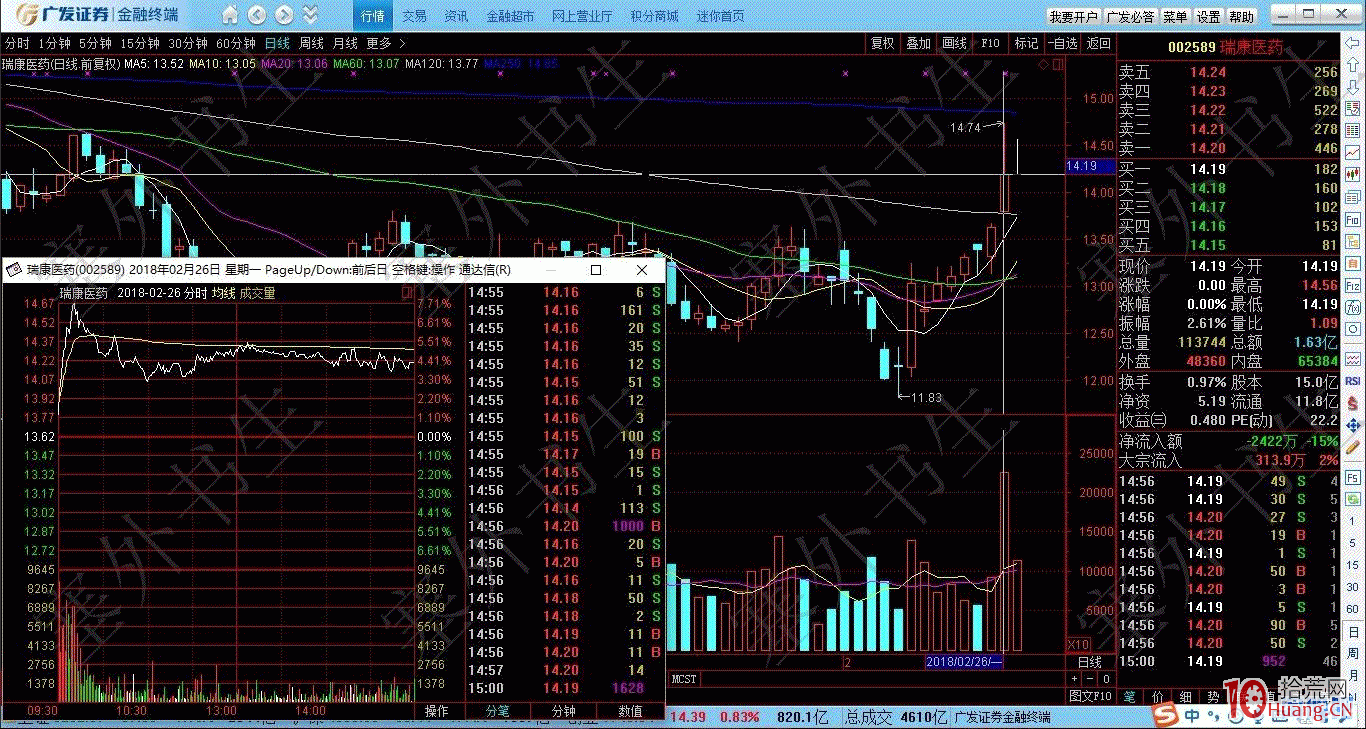
Task: Select the 价 tab in tick panel
Action: click(1157, 696)
